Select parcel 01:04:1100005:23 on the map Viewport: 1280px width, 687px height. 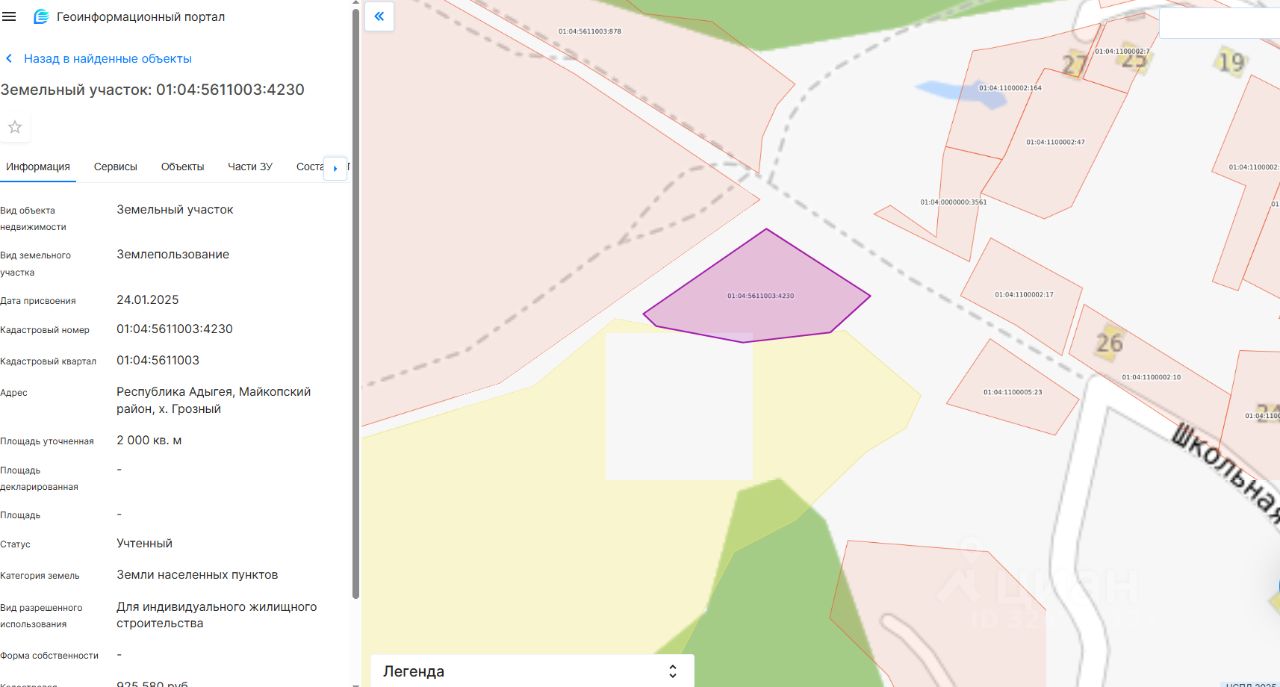(1010, 392)
